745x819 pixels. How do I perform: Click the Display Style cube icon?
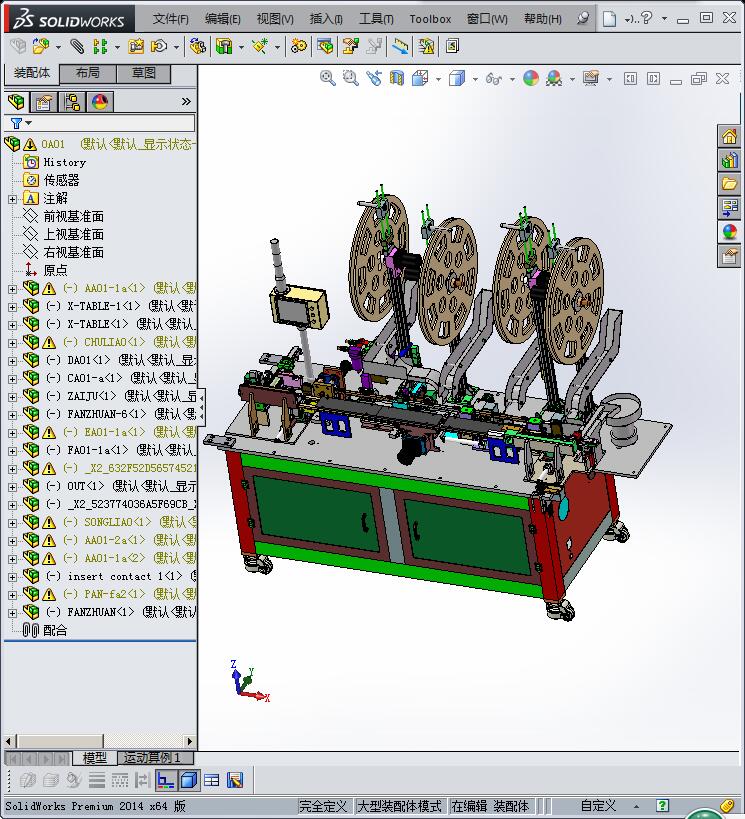pyautogui.click(x=457, y=78)
